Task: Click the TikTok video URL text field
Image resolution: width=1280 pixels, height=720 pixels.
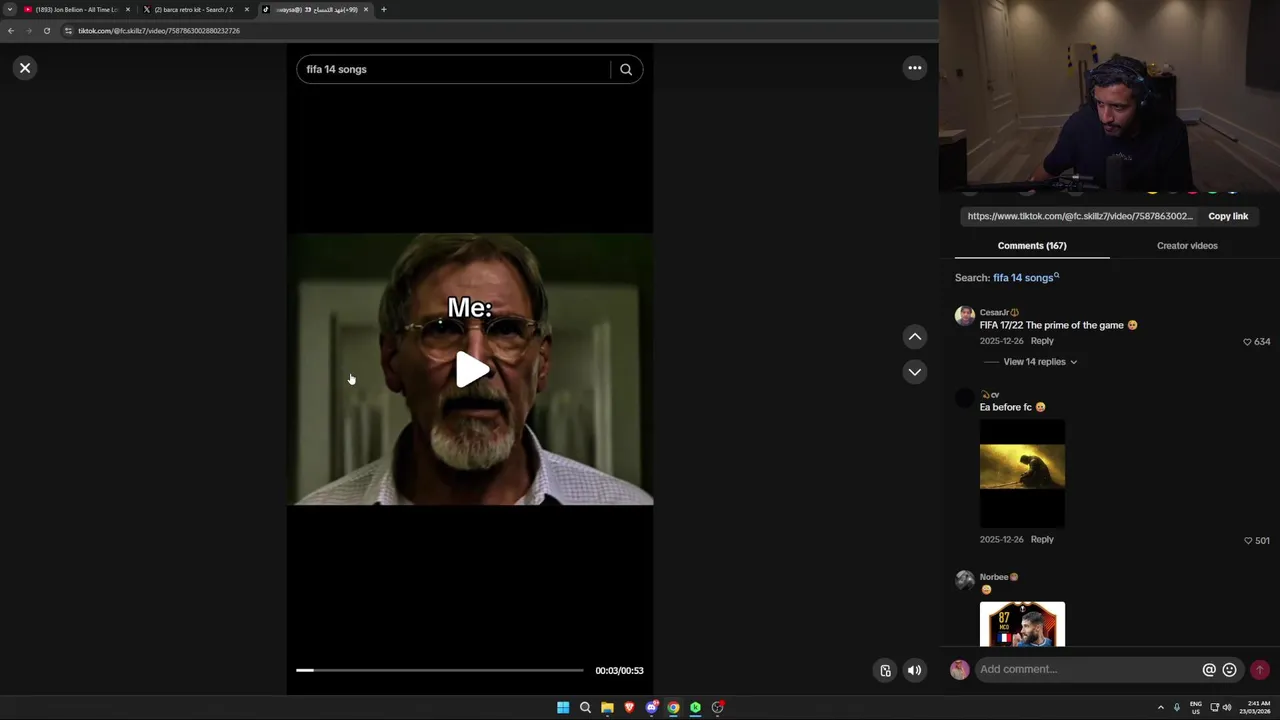Action: tap(1080, 216)
